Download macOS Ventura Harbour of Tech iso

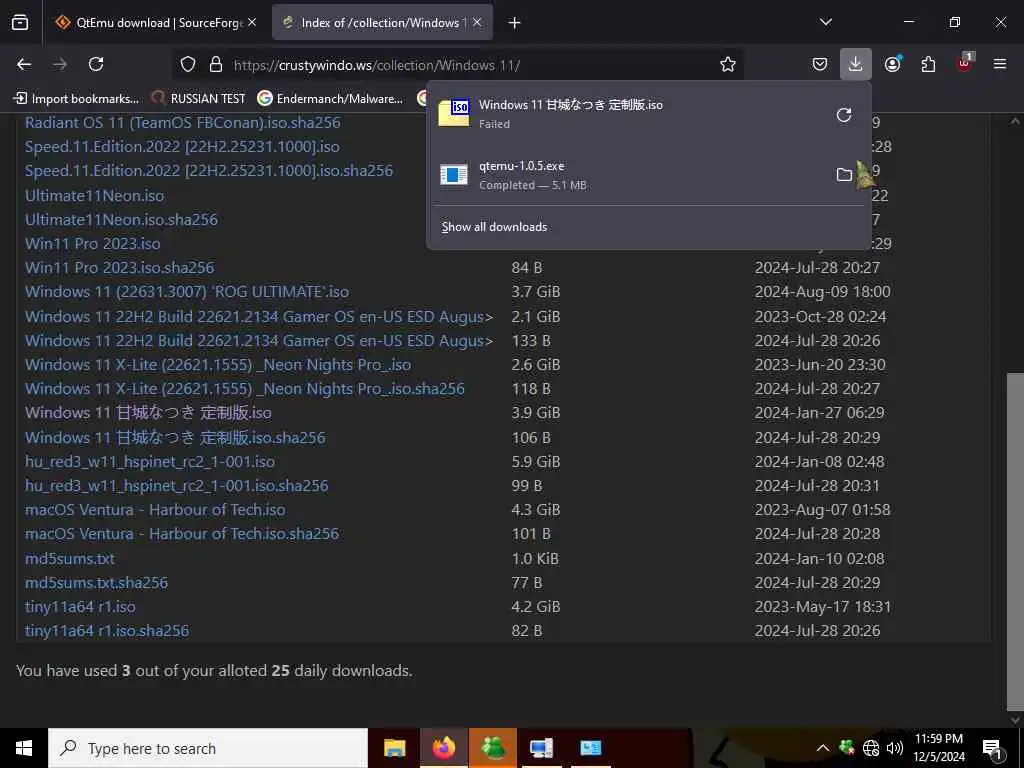155,509
